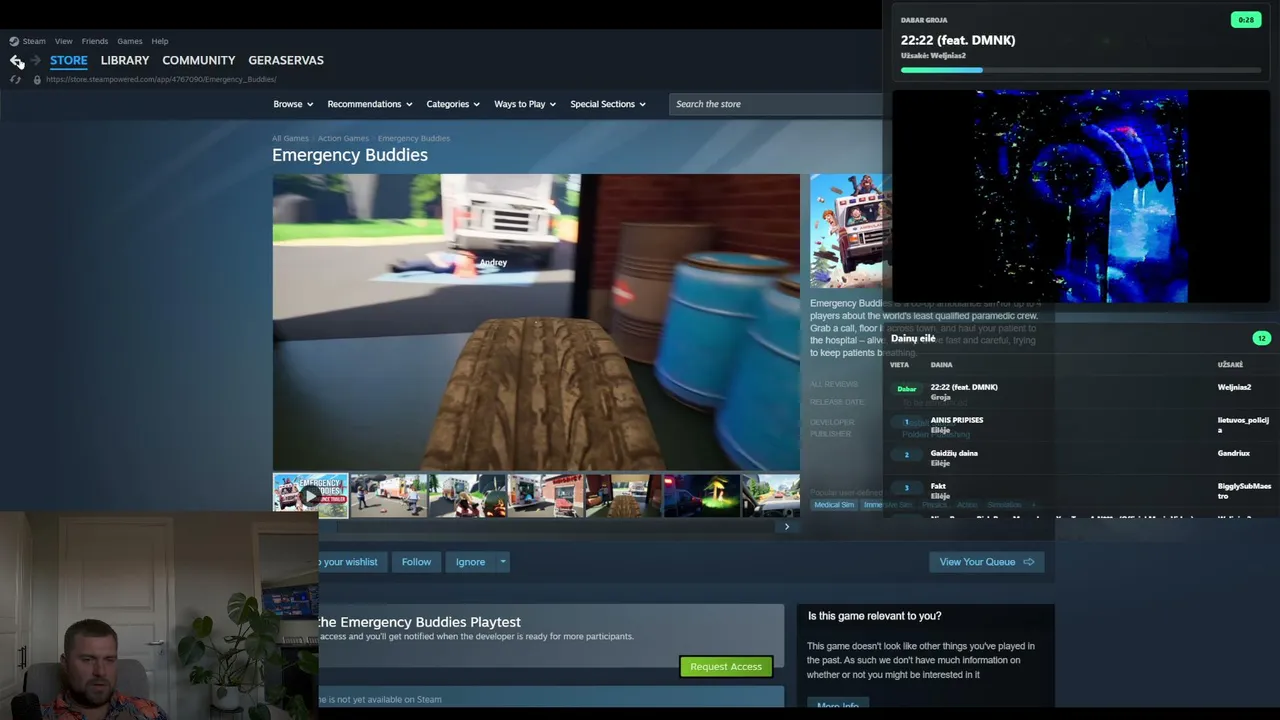Open the Friends menu
Viewport: 1280px width, 720px height.
tap(95, 41)
